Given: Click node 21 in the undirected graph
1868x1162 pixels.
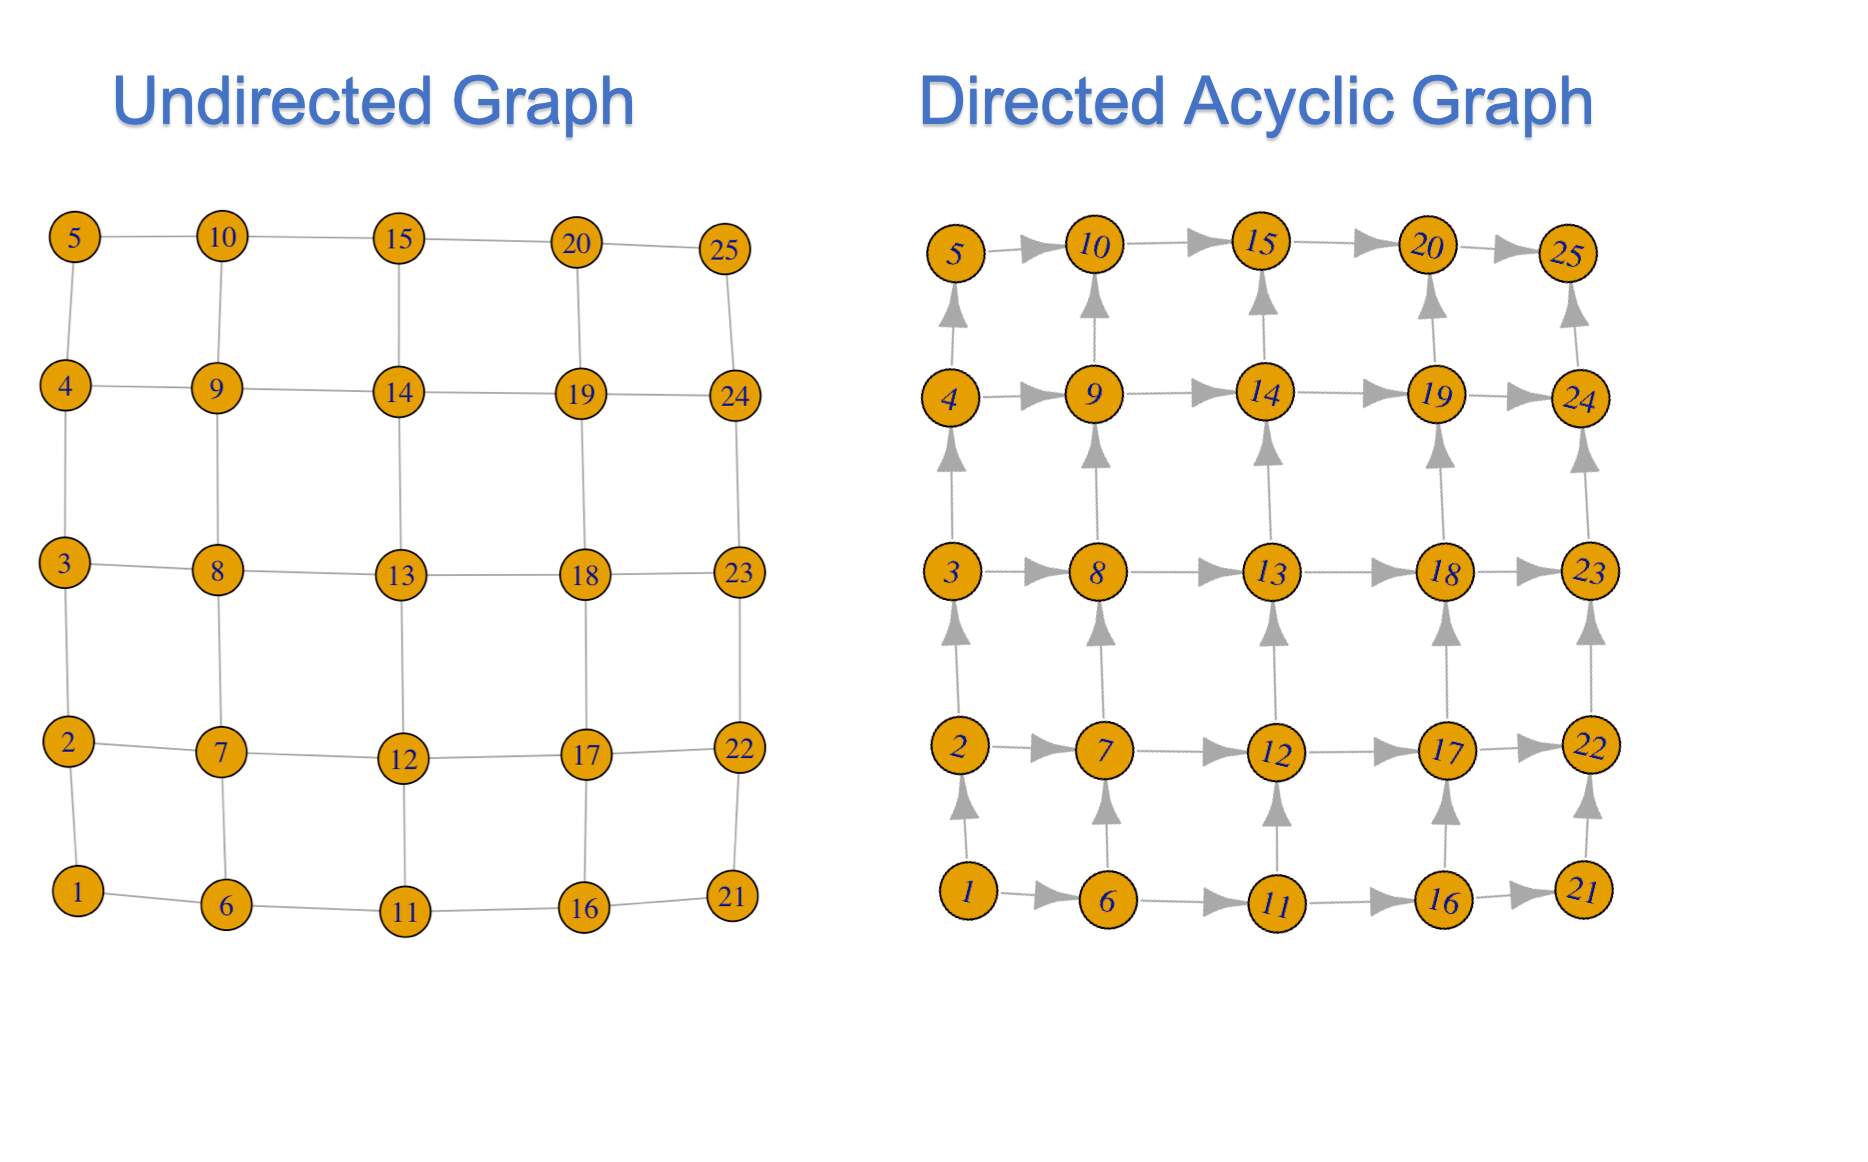Looking at the screenshot, I should pos(732,896).
